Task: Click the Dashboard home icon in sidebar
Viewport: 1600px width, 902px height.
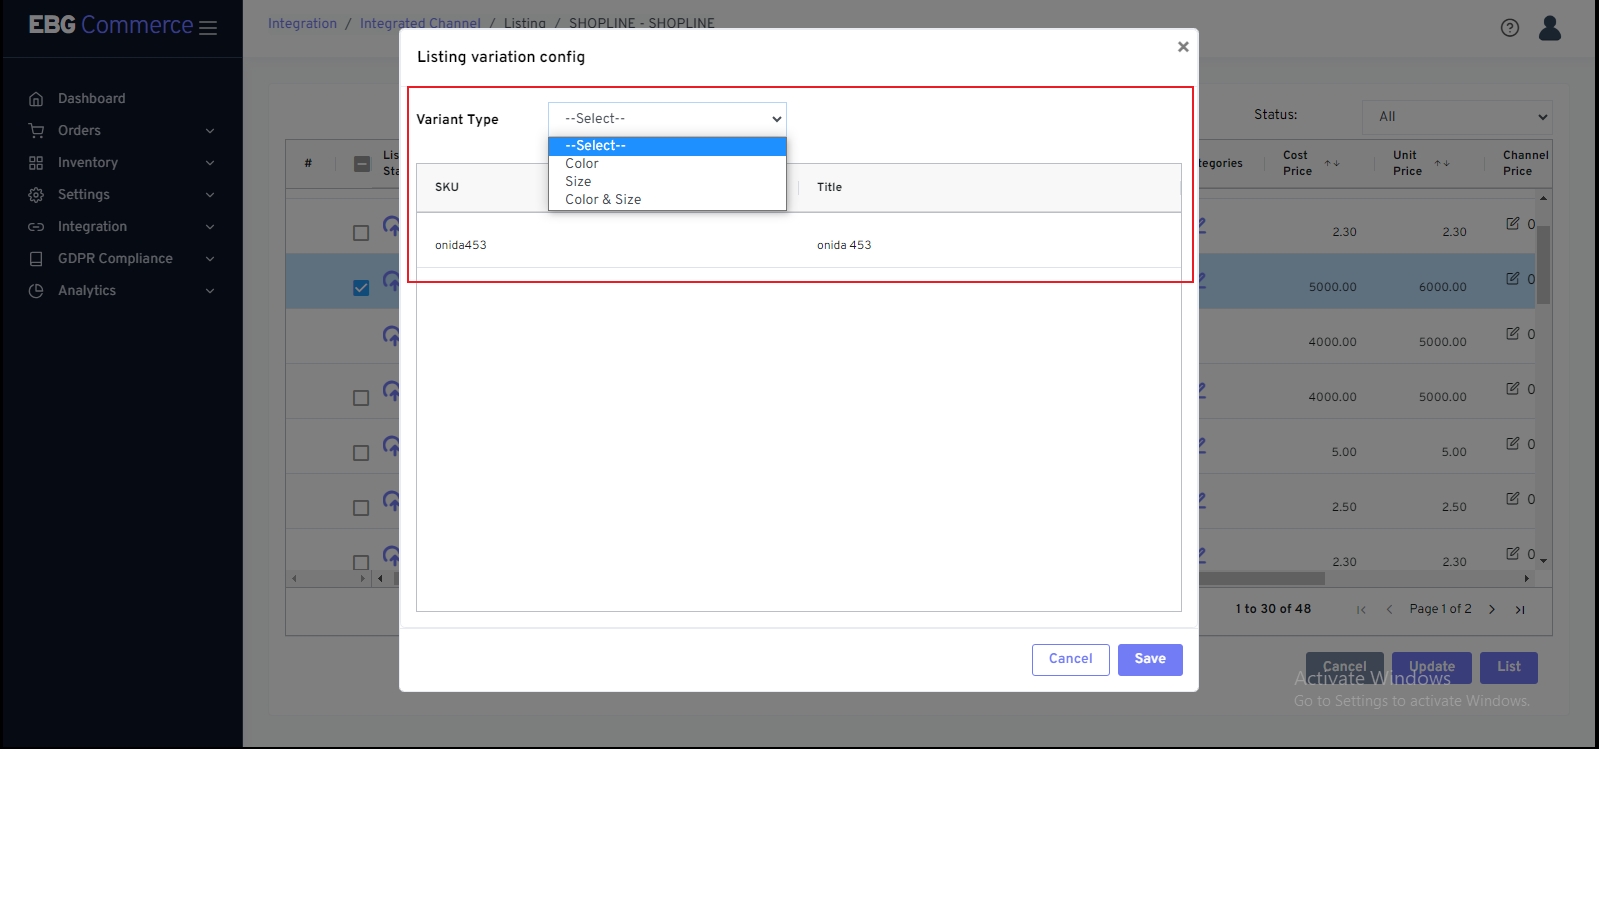Action: 36,99
